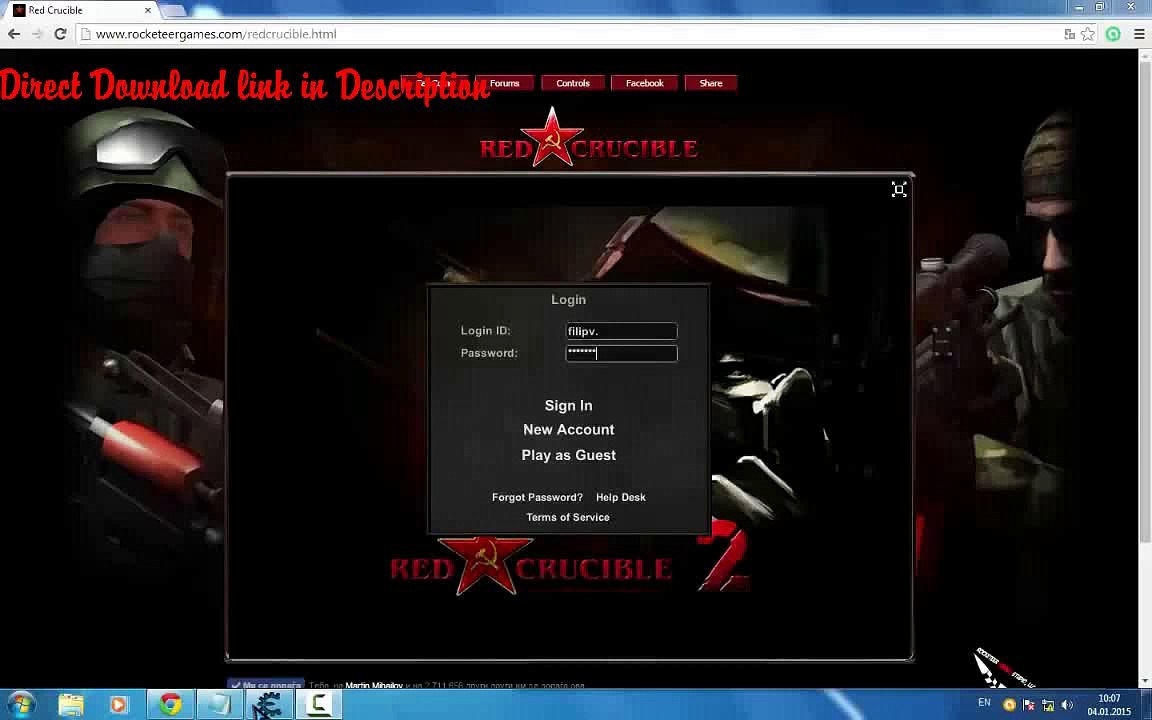Click the page icon beside the URL
The height and width of the screenshot is (720, 1152).
pyautogui.click(x=86, y=34)
